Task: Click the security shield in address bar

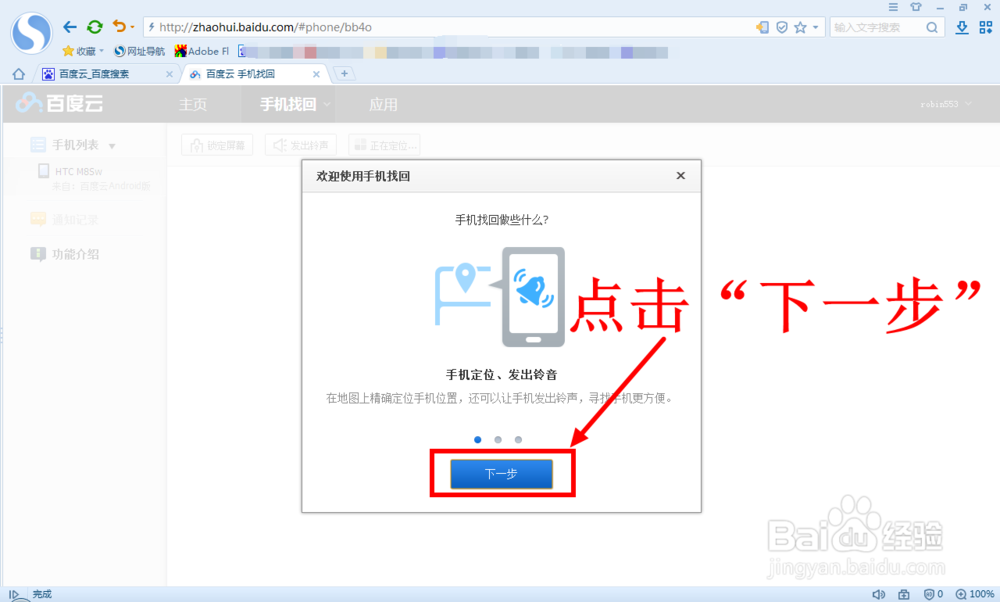Action: click(x=781, y=27)
